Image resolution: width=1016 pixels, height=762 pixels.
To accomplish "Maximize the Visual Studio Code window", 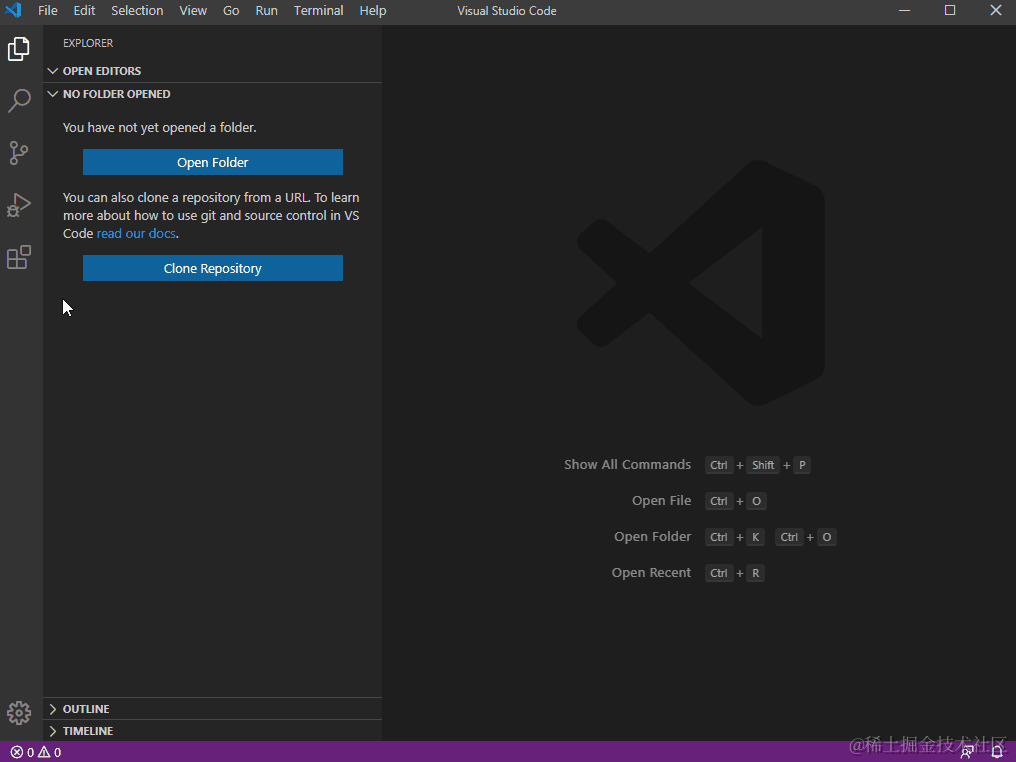I will pos(950,10).
